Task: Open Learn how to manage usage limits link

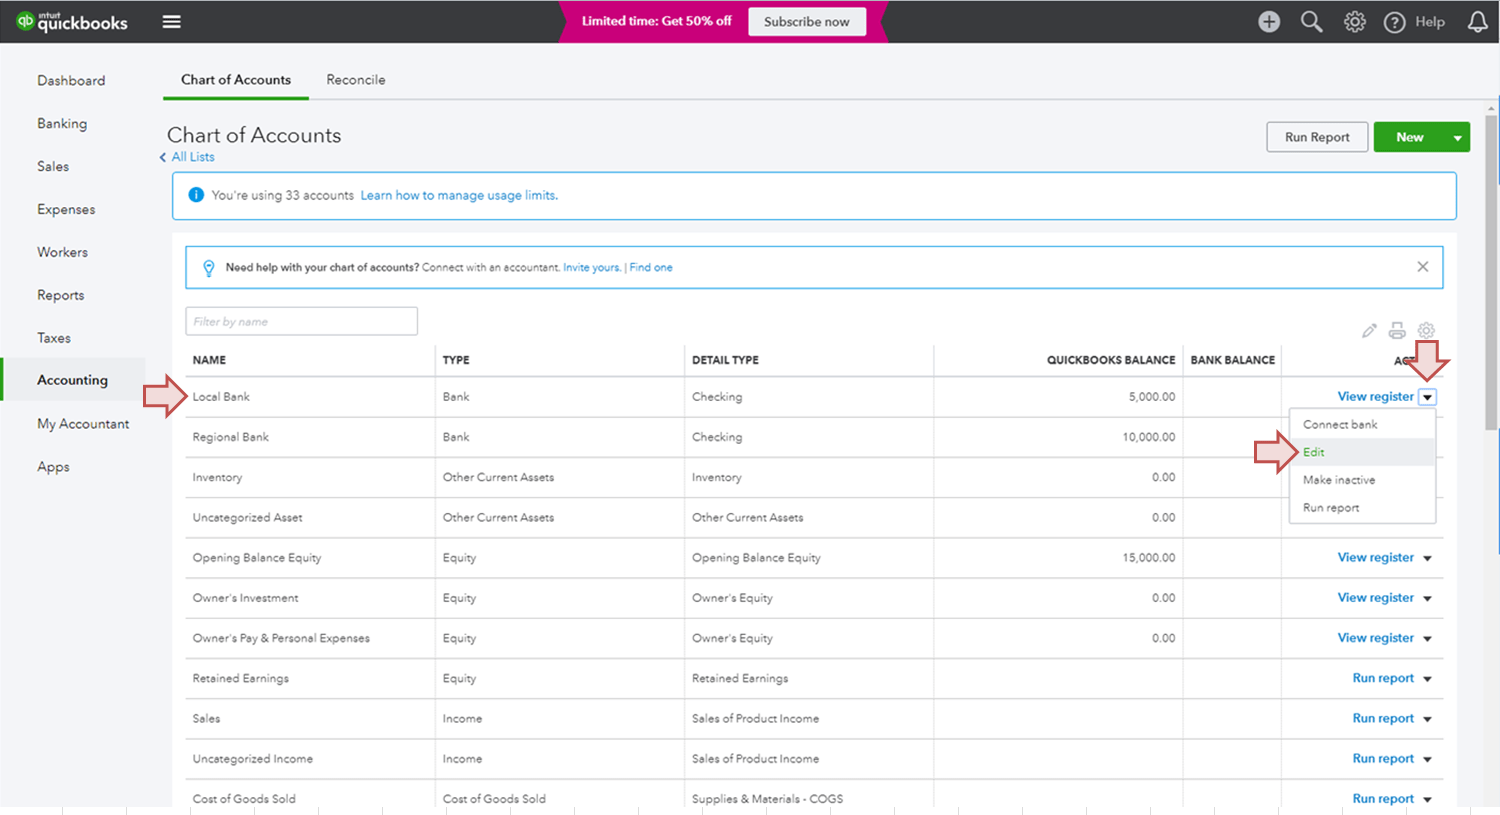Action: (459, 195)
